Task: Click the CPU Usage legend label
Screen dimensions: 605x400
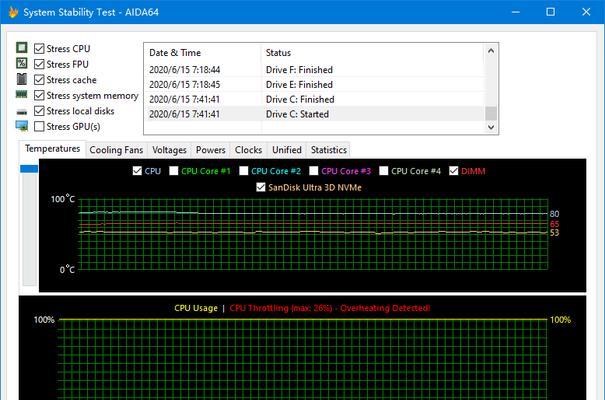Action: point(196,308)
